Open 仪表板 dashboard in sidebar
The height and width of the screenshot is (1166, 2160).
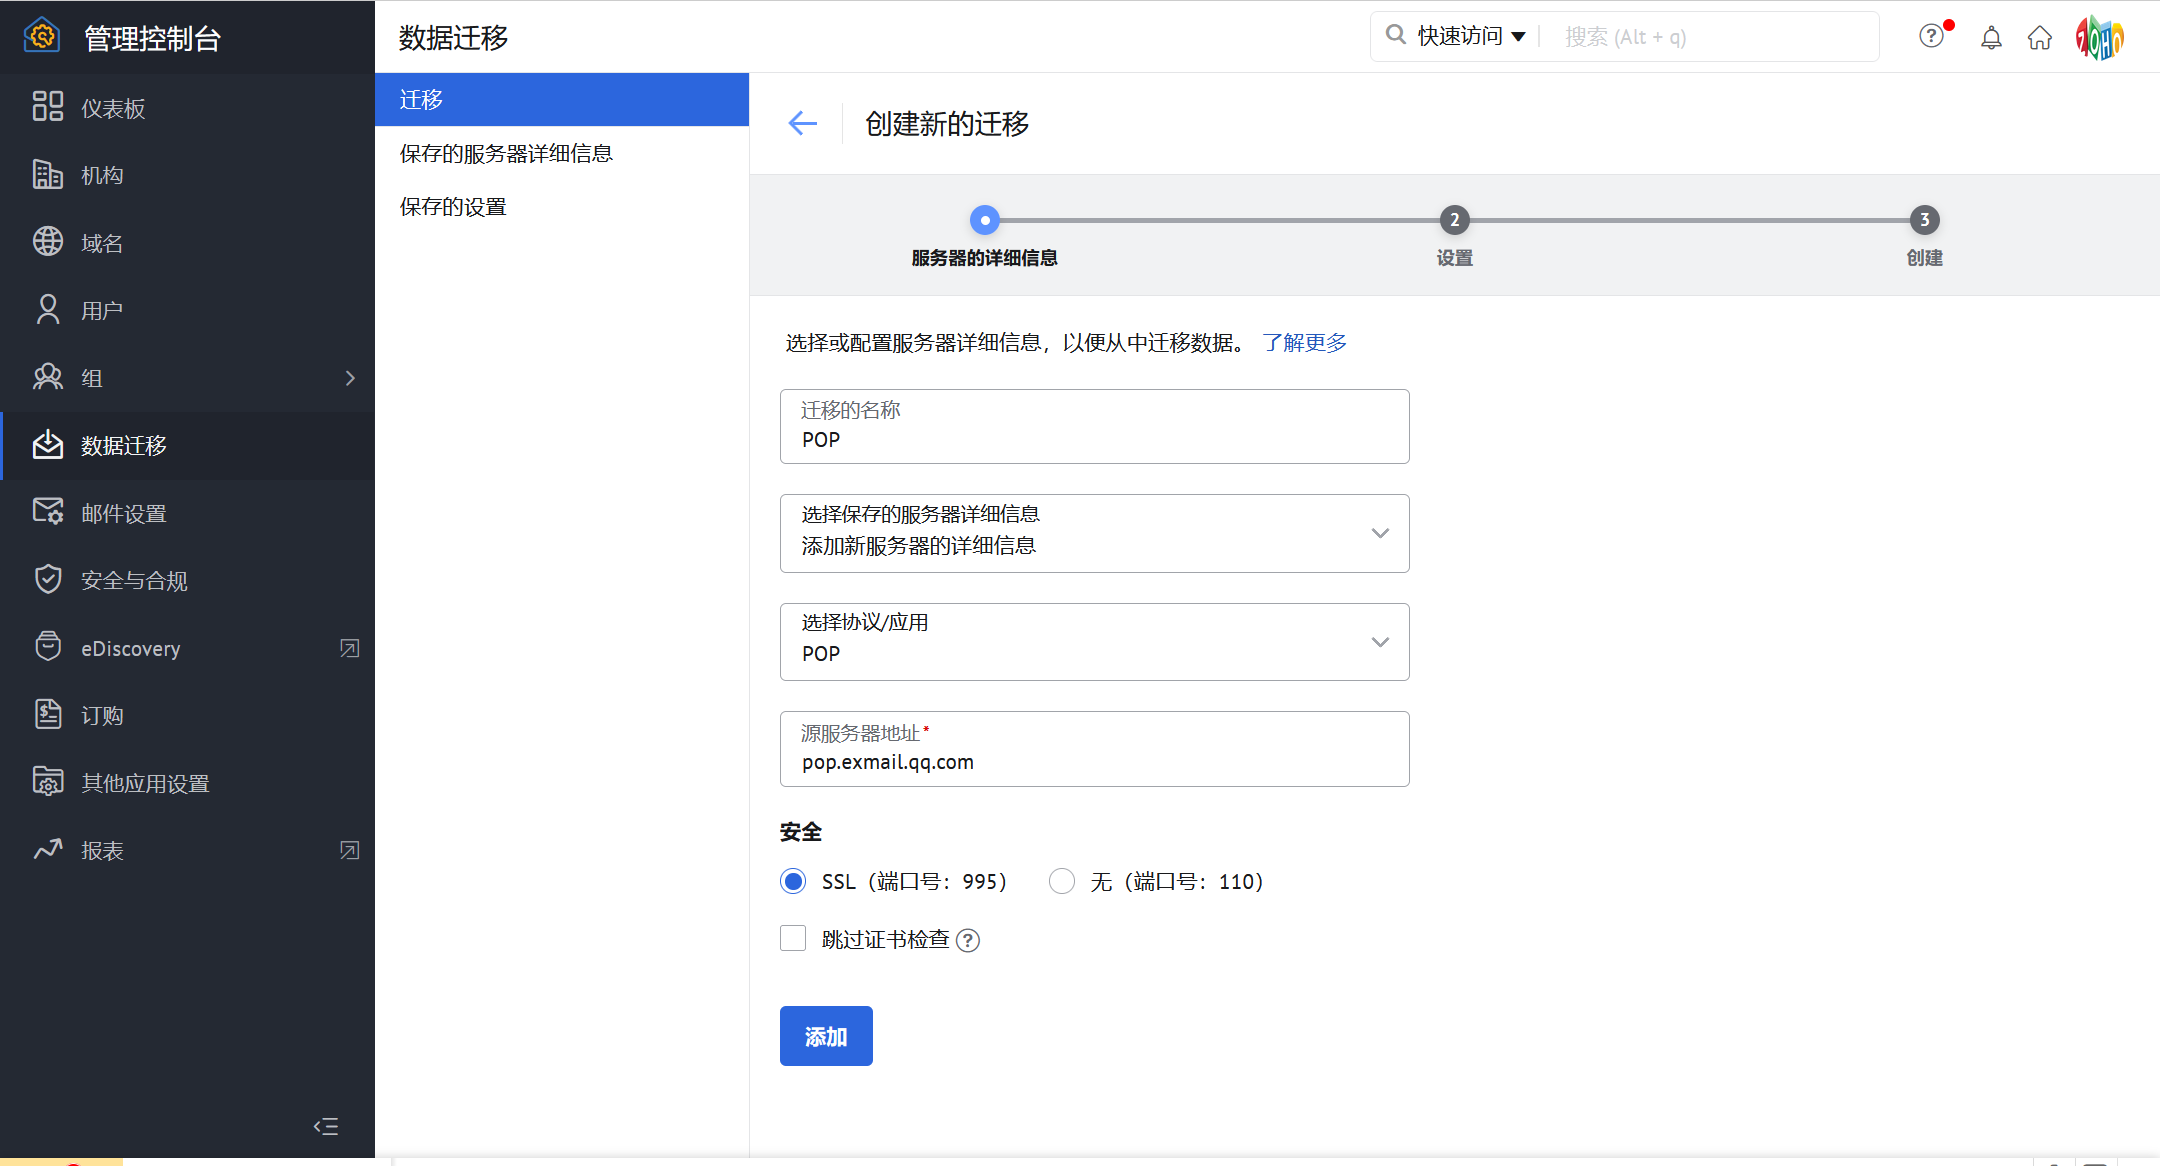pos(113,108)
